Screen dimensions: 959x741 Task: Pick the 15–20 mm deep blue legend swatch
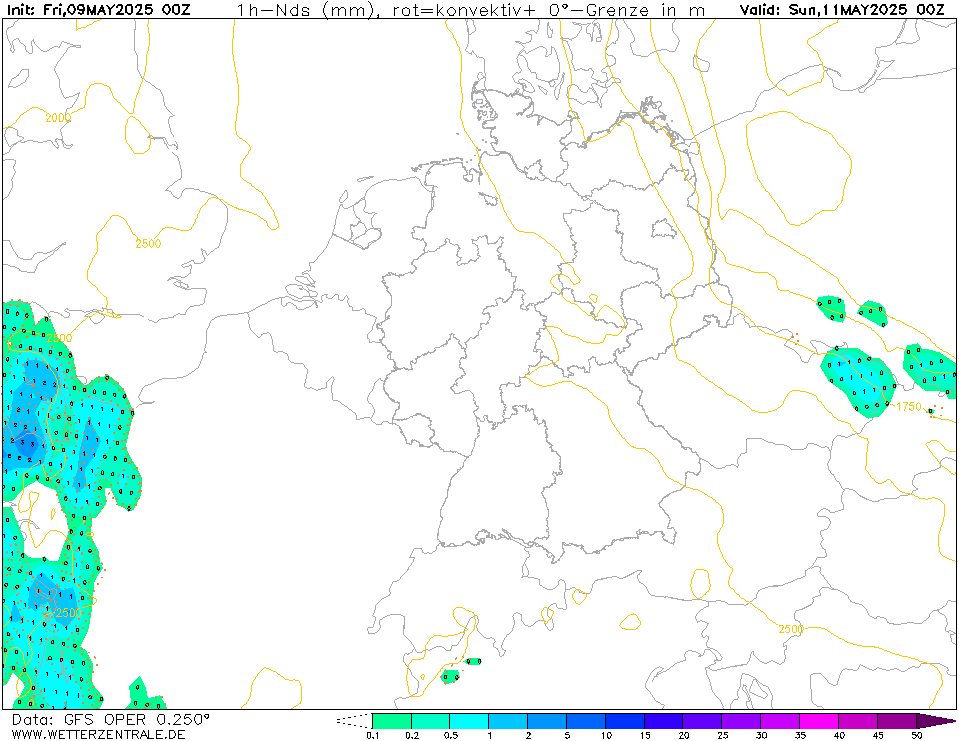coord(664,721)
